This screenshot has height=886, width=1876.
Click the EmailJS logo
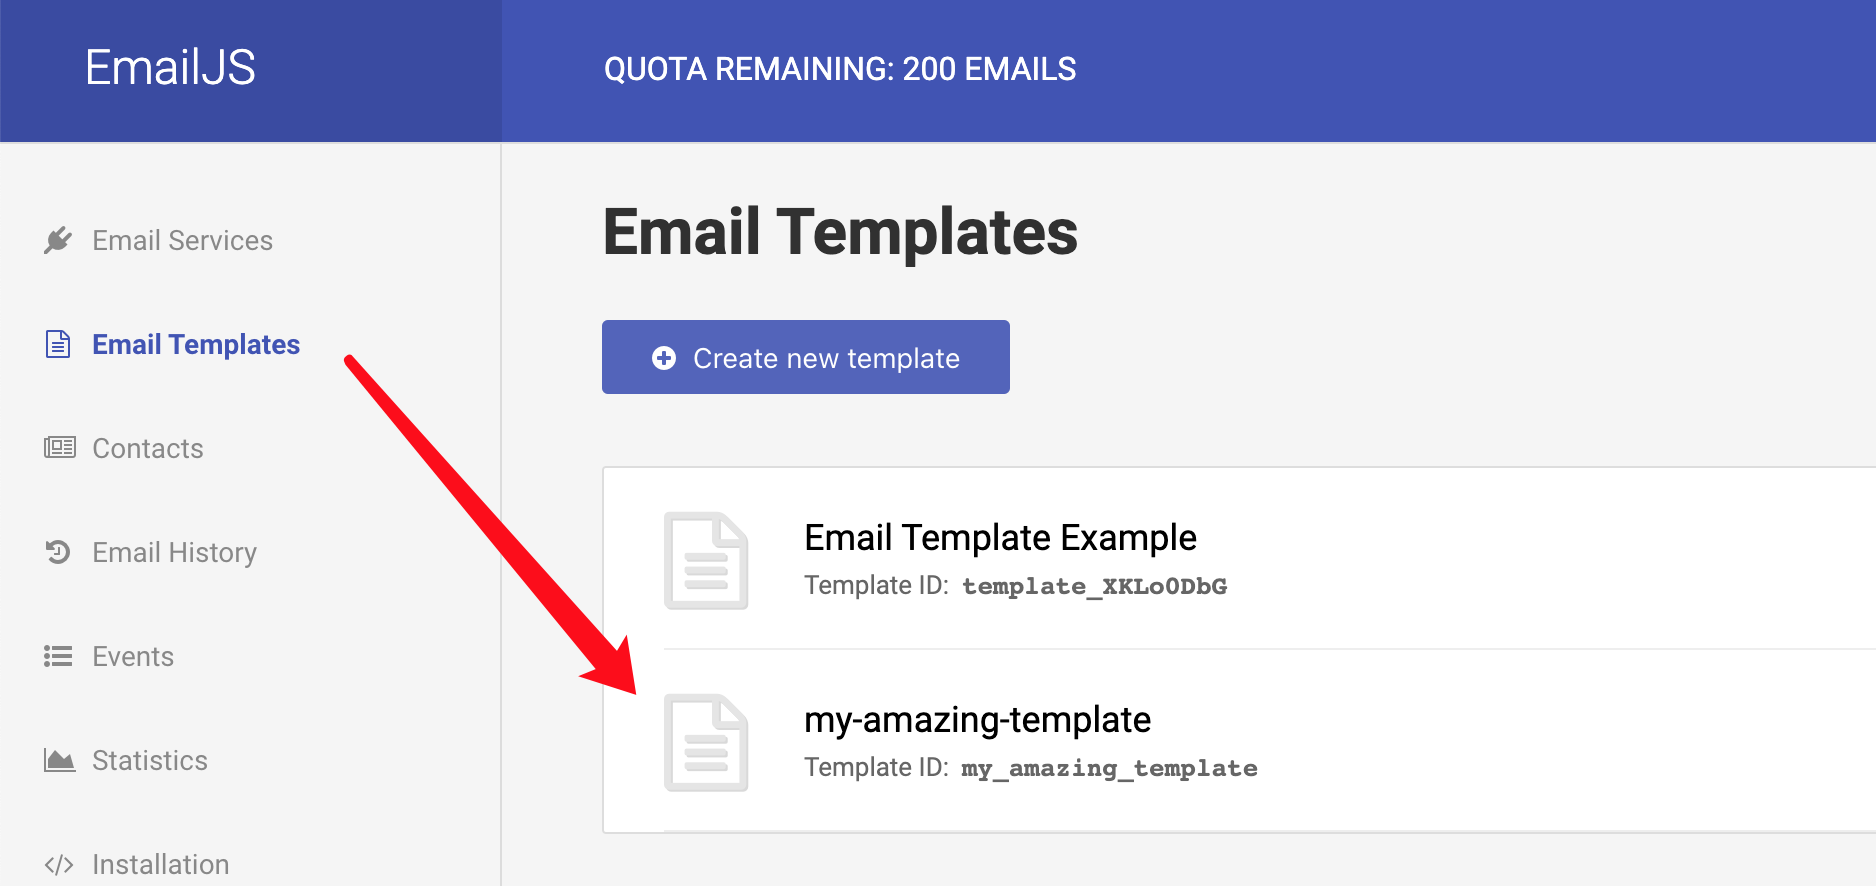[171, 68]
